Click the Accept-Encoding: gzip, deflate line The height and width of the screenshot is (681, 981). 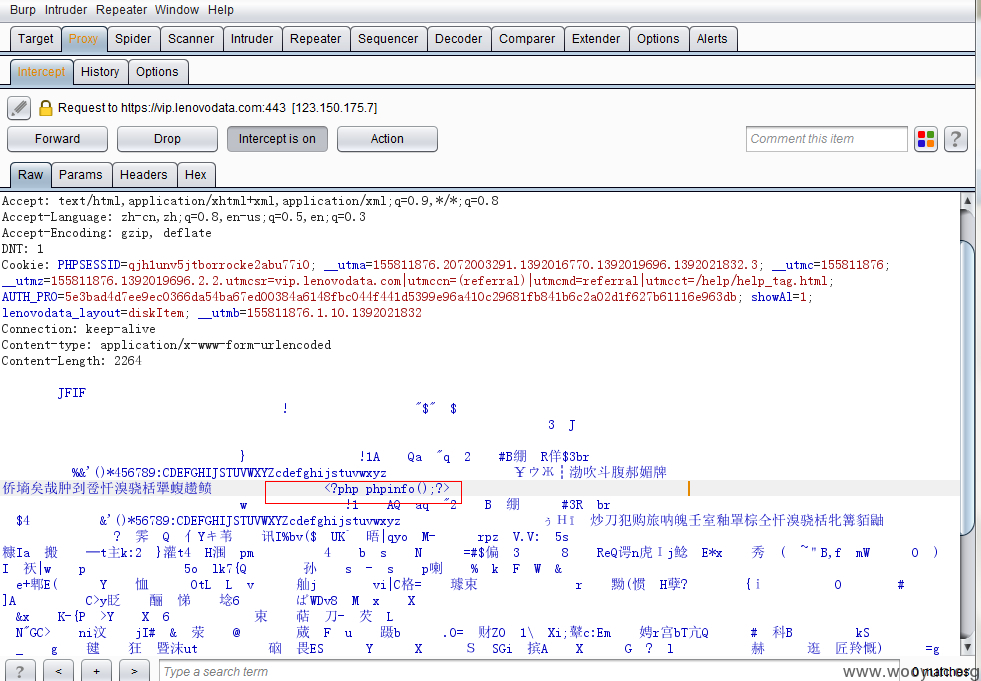tap(106, 233)
